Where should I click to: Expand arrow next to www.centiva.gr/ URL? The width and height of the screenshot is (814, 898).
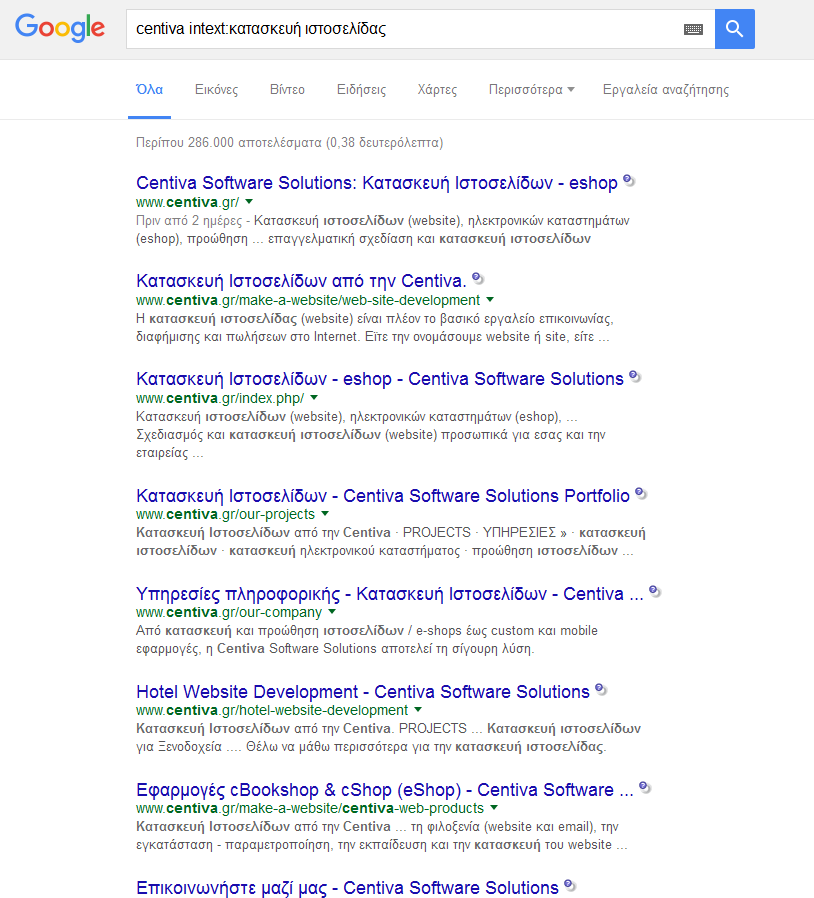249,202
